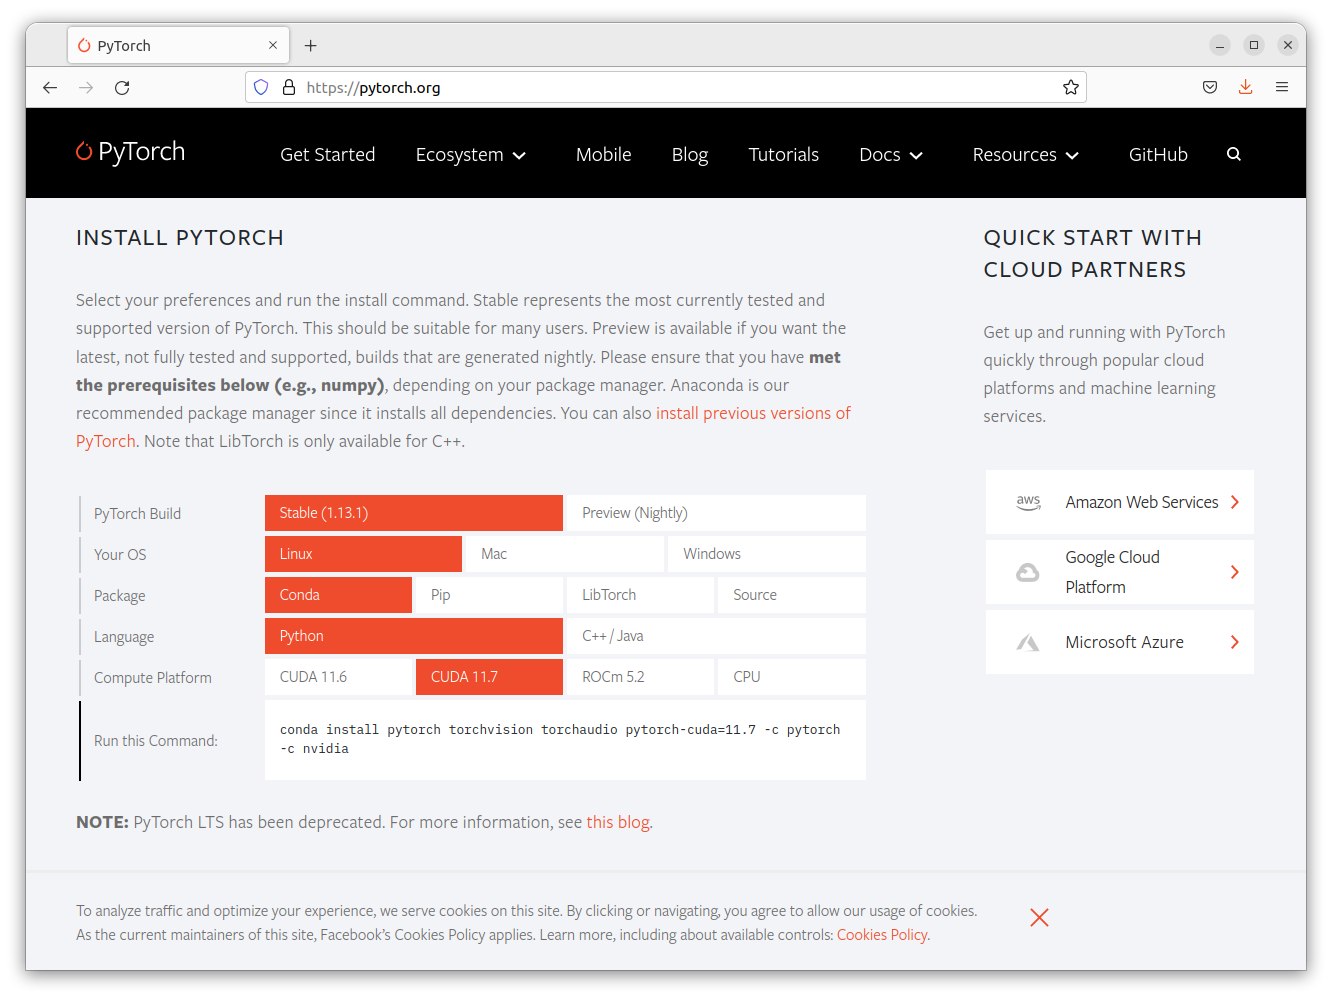Click the site padlock security icon
Viewport: 1332px width, 999px height.
[289, 87]
